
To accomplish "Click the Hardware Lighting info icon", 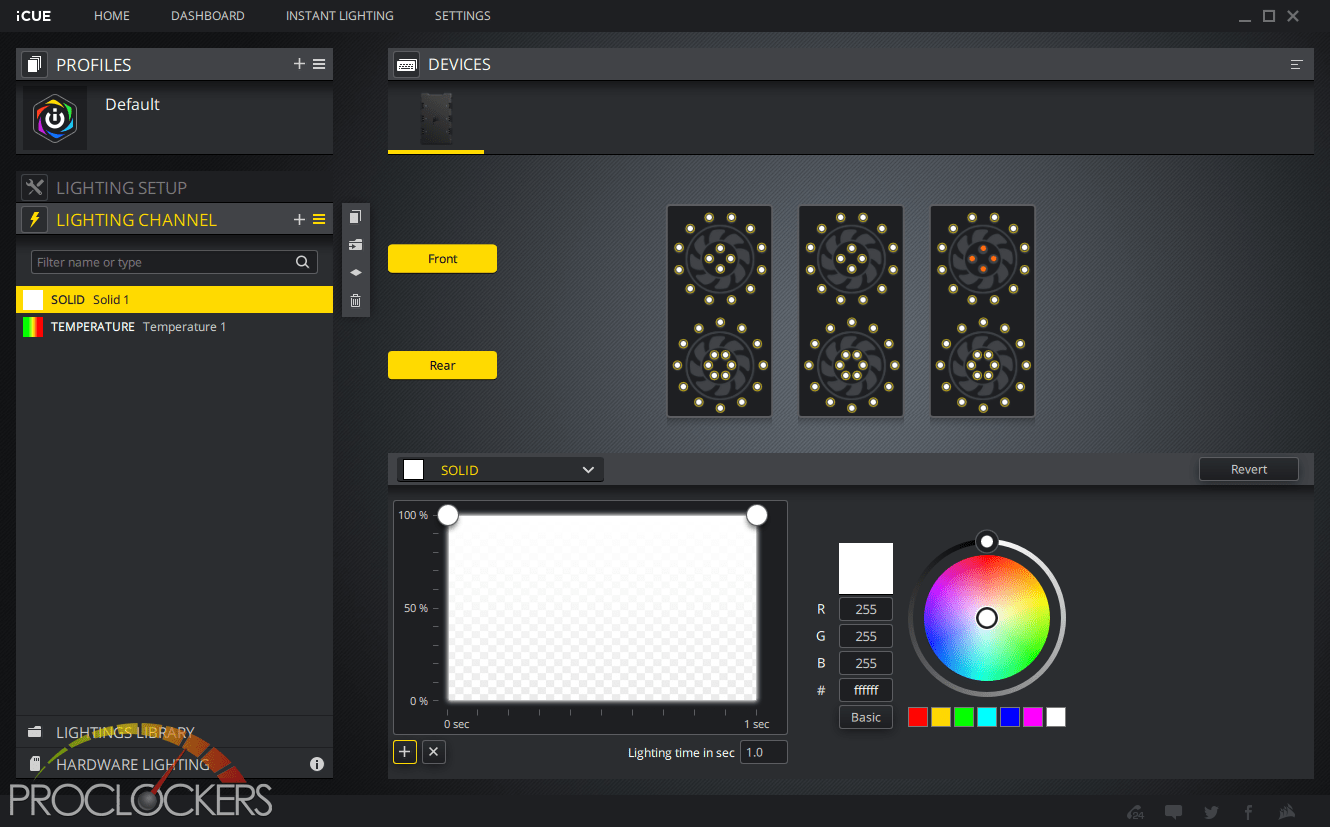I will click(317, 764).
